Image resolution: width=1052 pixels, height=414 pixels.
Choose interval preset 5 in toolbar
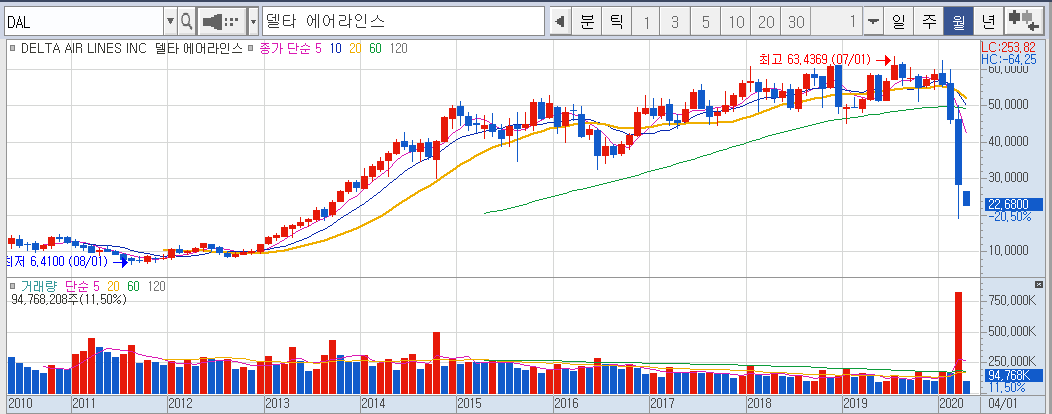coord(705,22)
